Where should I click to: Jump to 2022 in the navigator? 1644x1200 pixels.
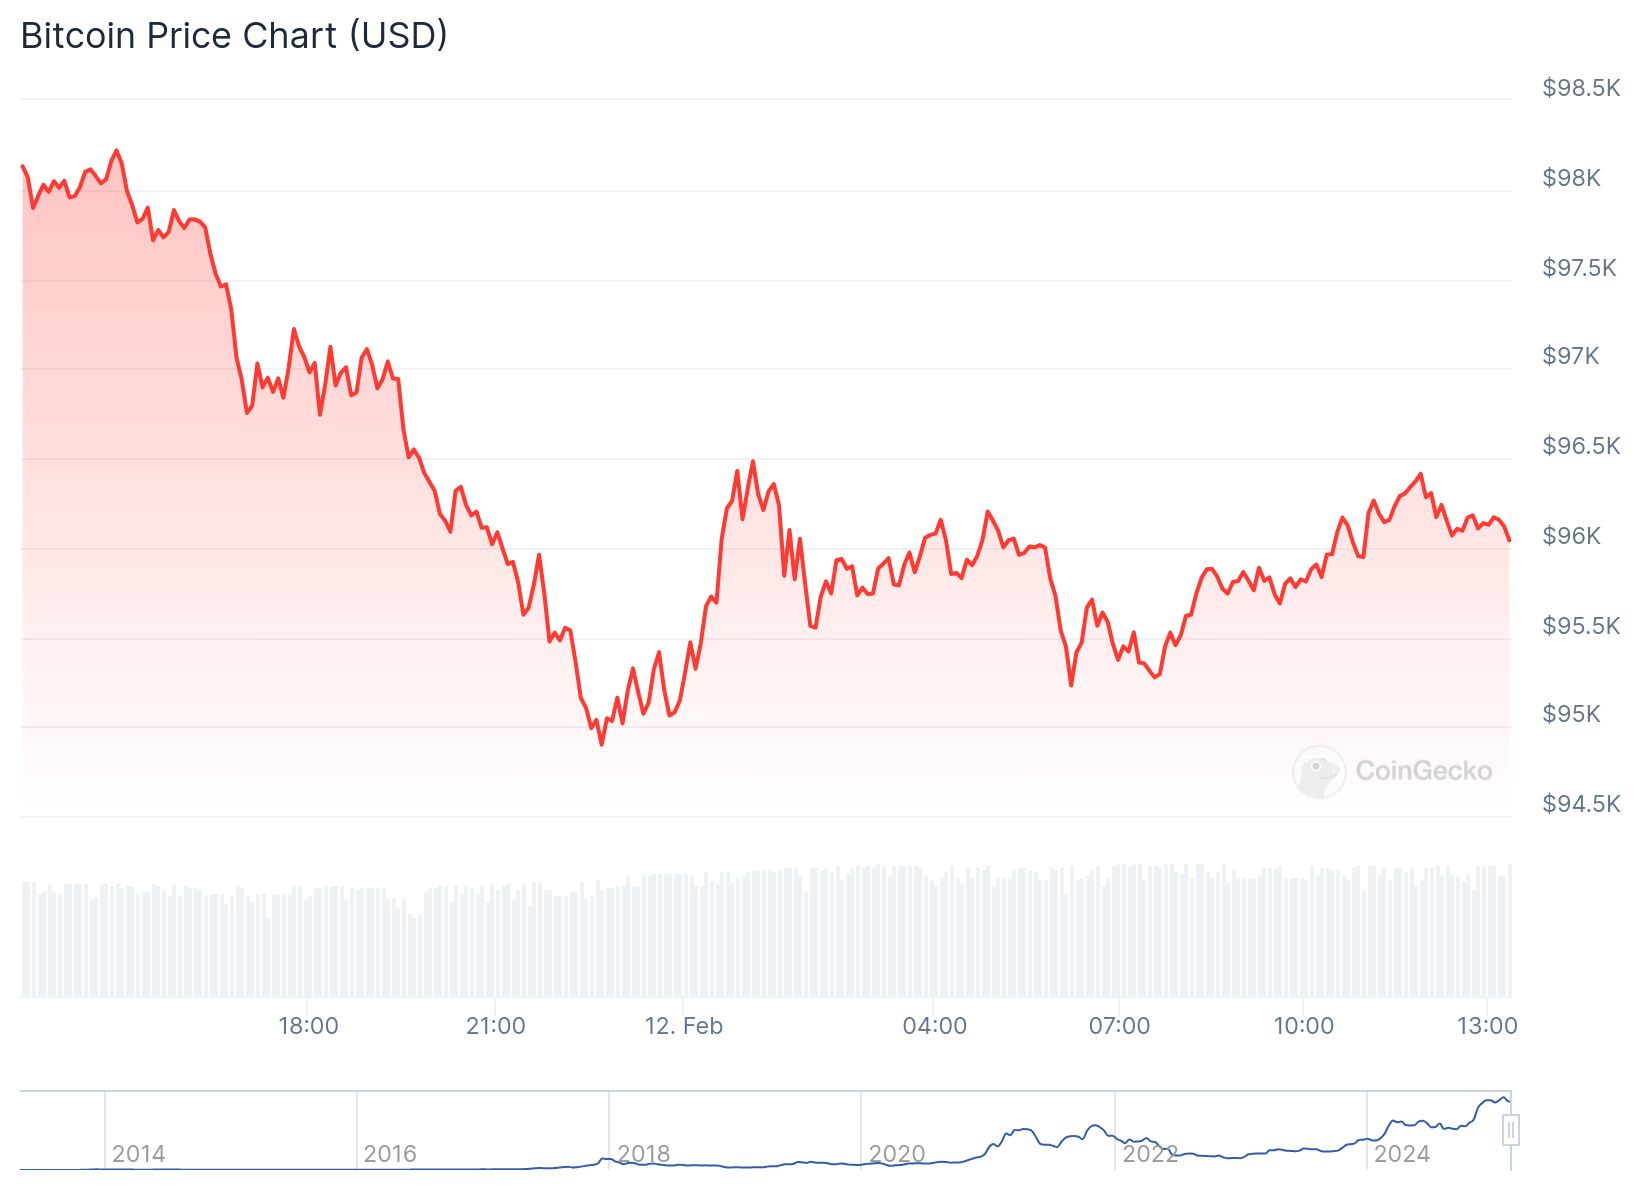click(x=1149, y=1154)
